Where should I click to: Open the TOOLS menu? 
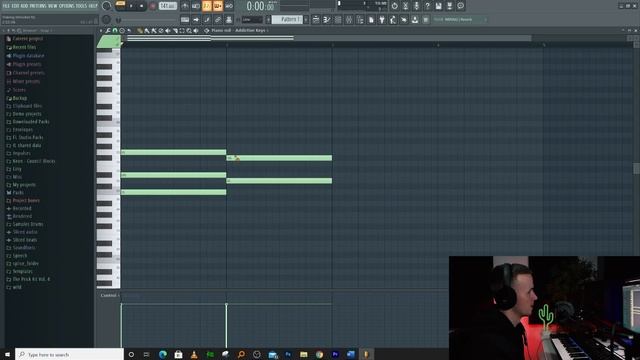click(x=81, y=6)
